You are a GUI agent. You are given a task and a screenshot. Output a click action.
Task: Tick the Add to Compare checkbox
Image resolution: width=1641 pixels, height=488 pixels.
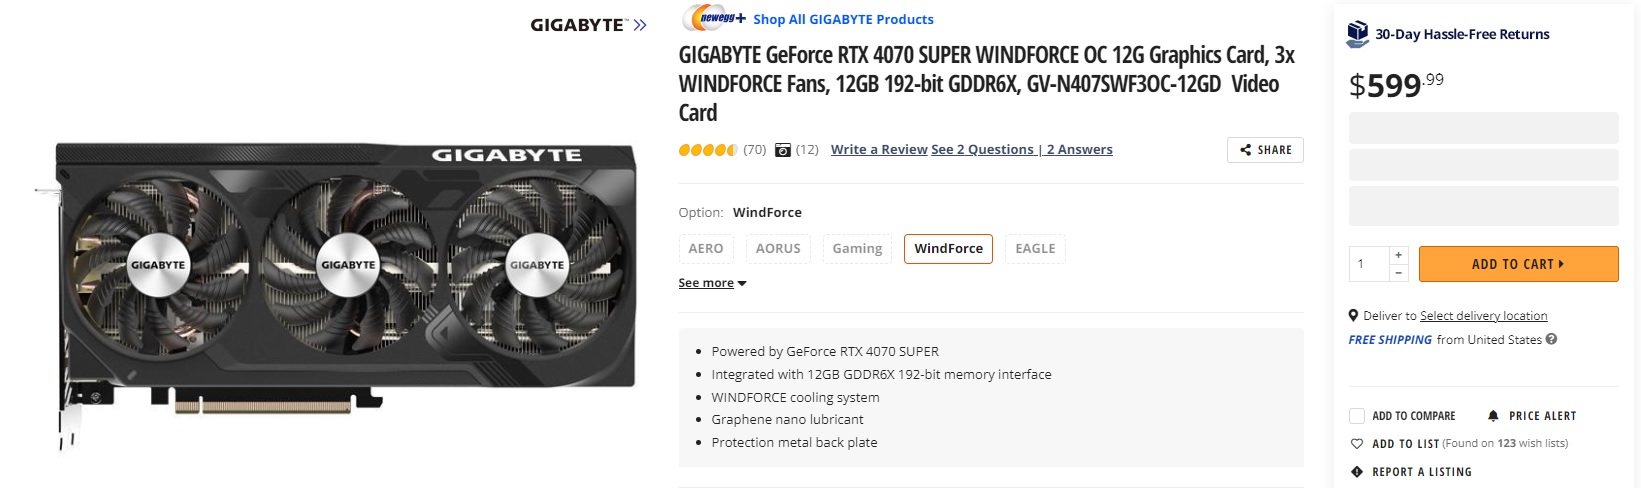tap(1357, 416)
